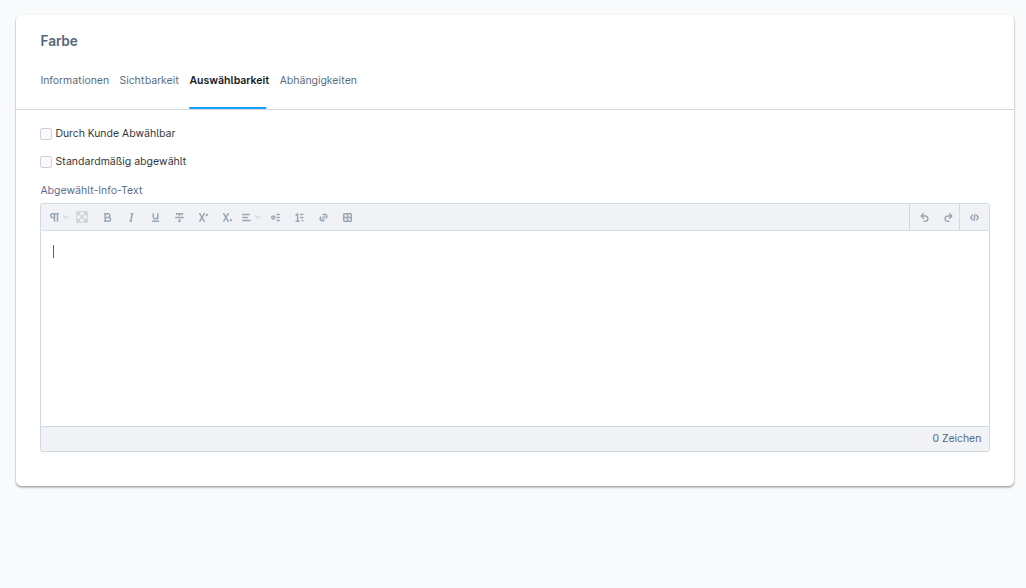Insert an unordered bullet list
Screen dimensions: 1026x588
pos(275,218)
